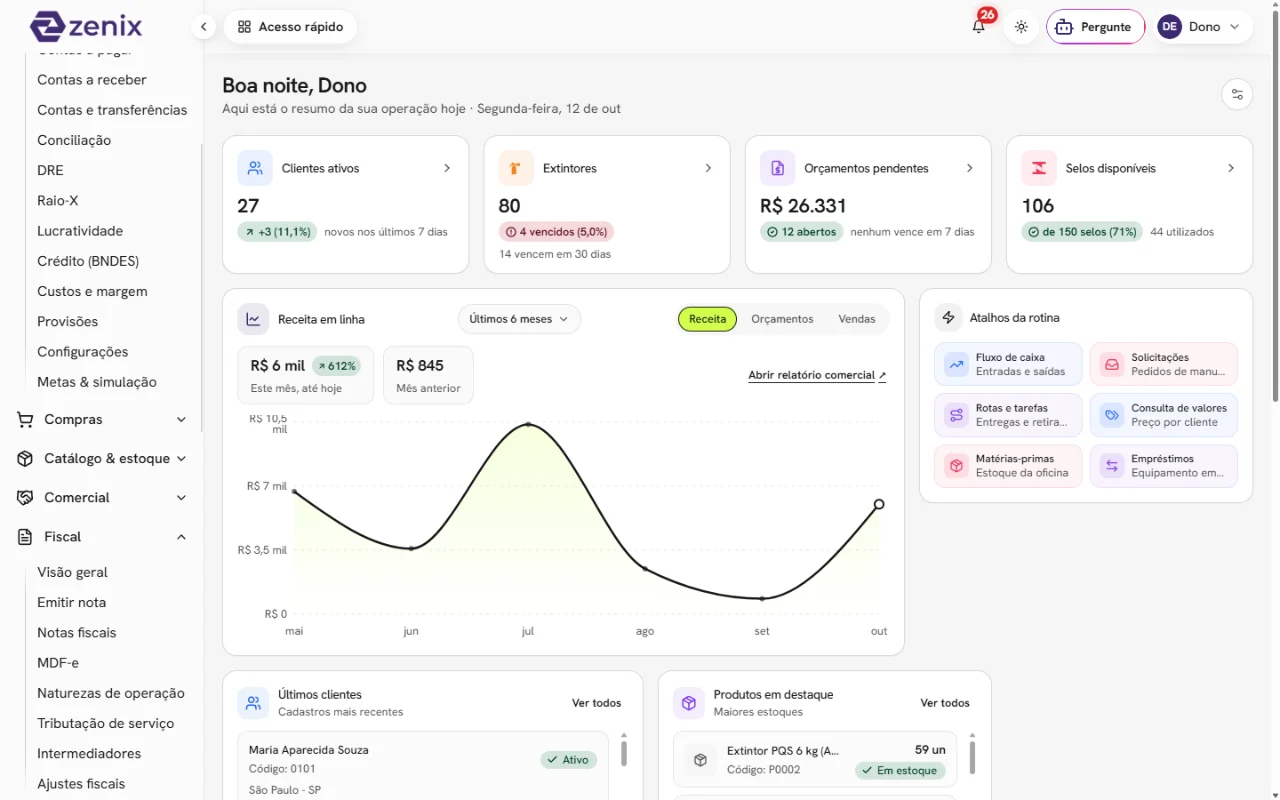Click the Clientes ativos people icon
Viewport: 1280px width, 800px height.
coord(255,168)
